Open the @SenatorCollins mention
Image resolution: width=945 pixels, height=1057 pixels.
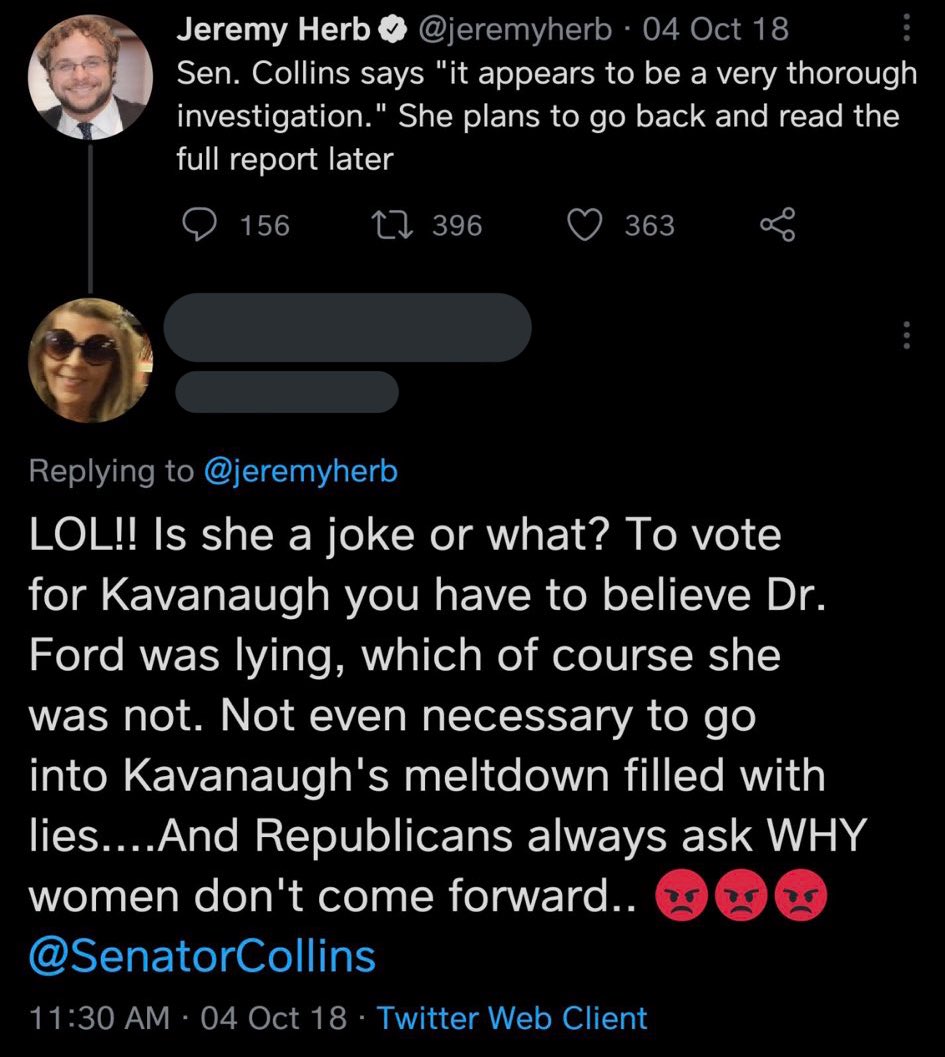(203, 956)
